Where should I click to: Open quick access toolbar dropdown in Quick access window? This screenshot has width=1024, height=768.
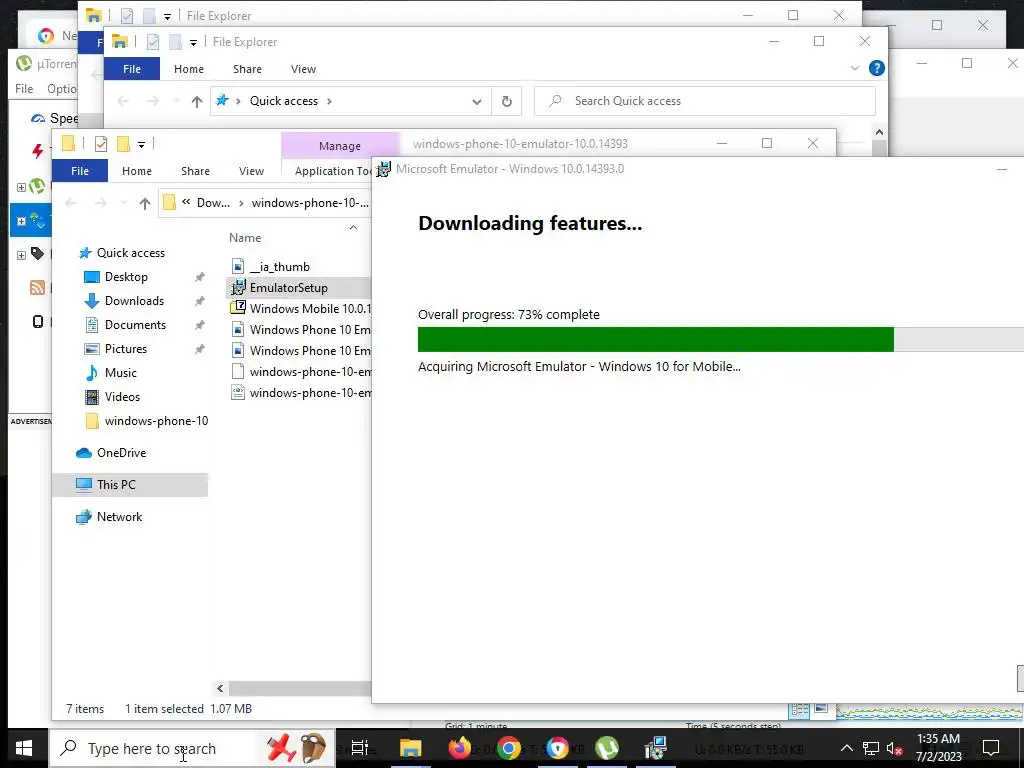tap(193, 42)
